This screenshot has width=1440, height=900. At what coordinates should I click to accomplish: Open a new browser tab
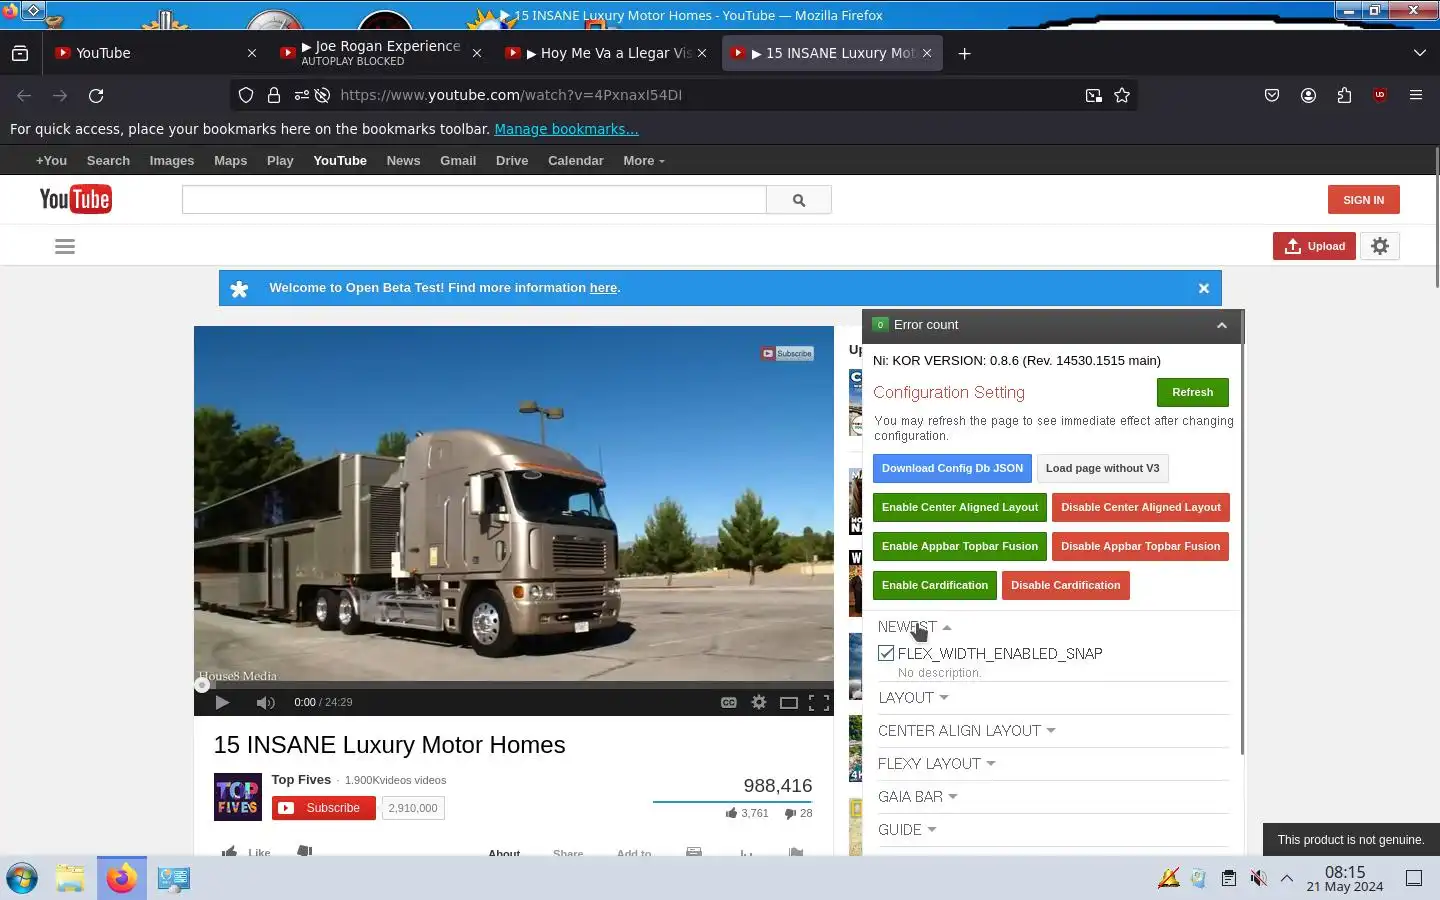click(x=964, y=53)
